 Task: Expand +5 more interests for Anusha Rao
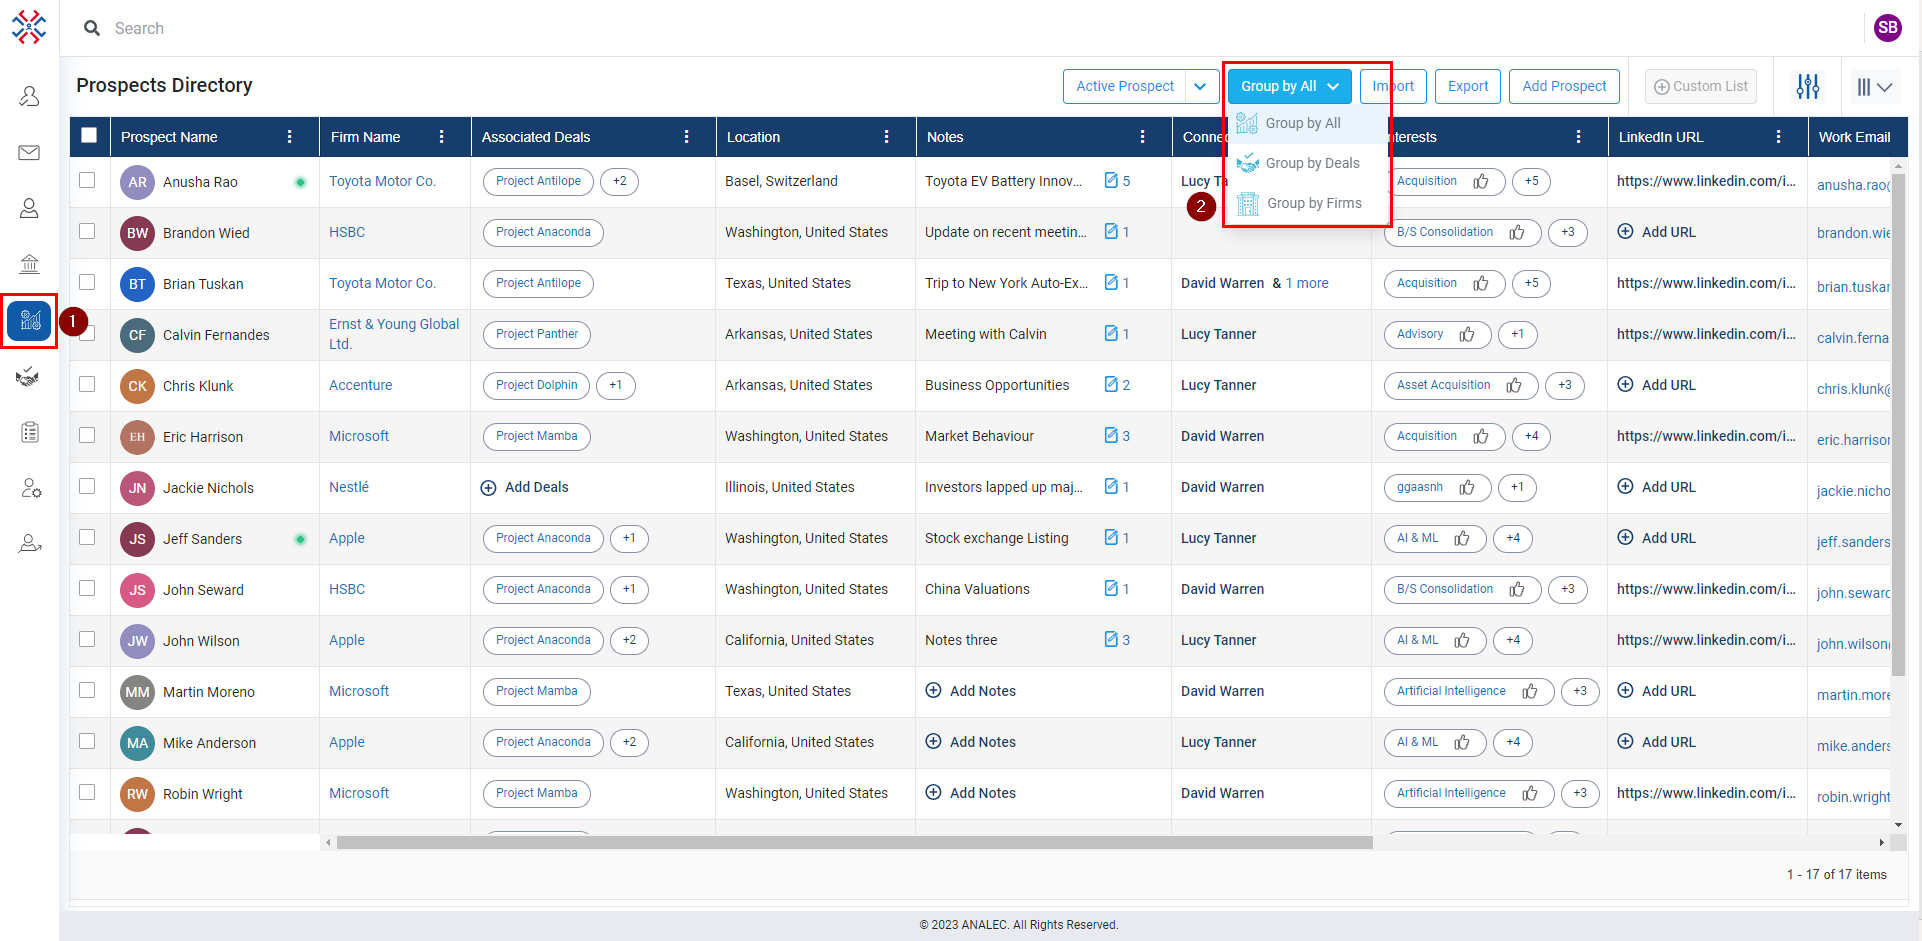(1531, 181)
